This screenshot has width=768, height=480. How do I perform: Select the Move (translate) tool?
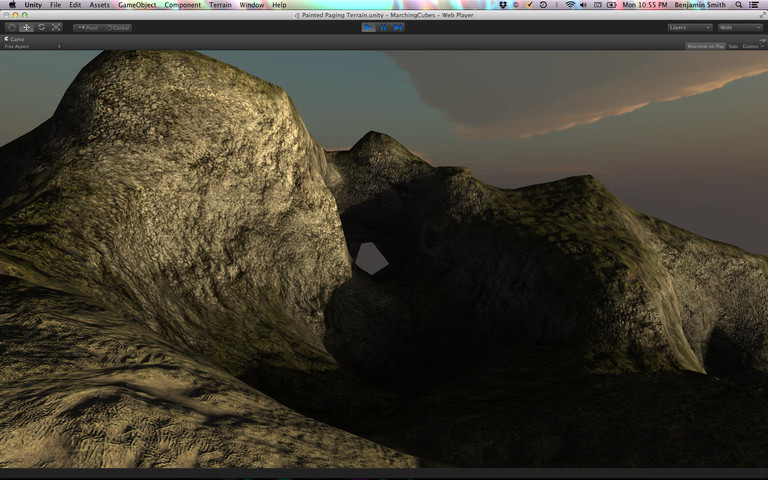pos(26,27)
